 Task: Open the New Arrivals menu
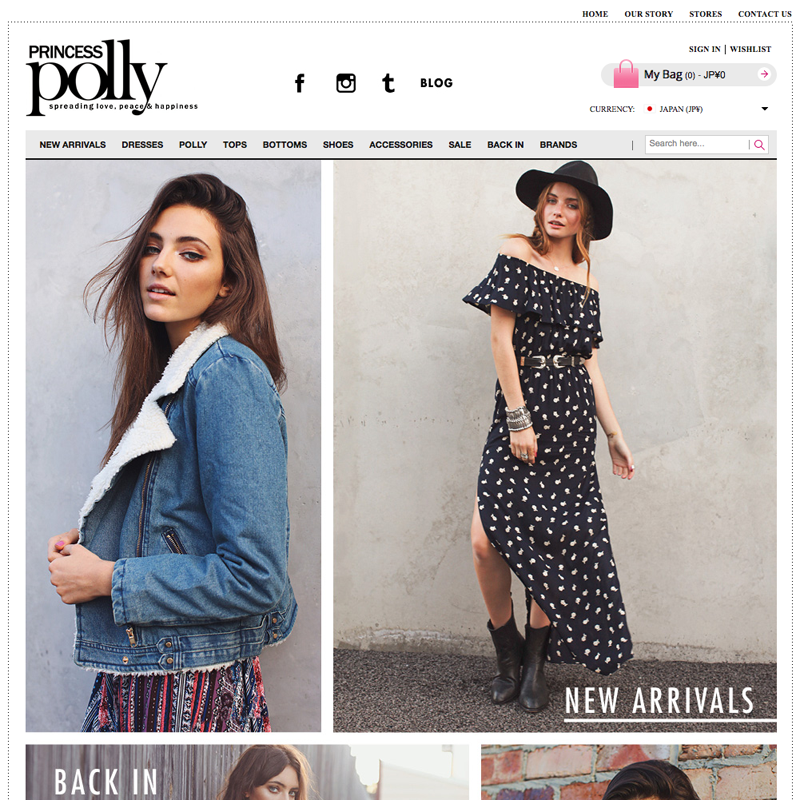(72, 145)
